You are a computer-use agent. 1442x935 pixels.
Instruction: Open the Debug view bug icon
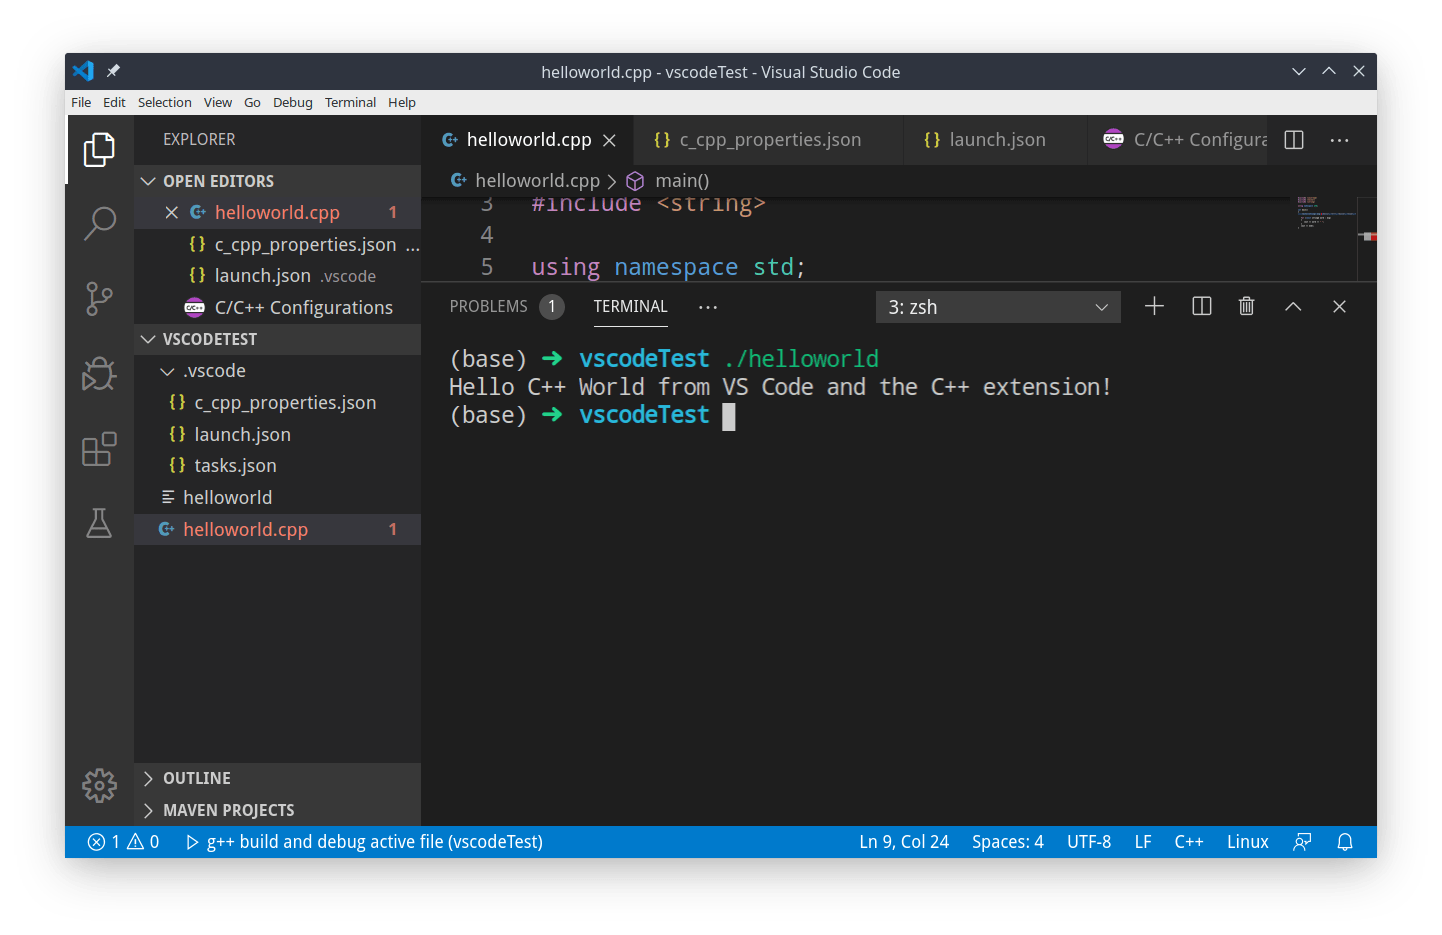coord(99,374)
